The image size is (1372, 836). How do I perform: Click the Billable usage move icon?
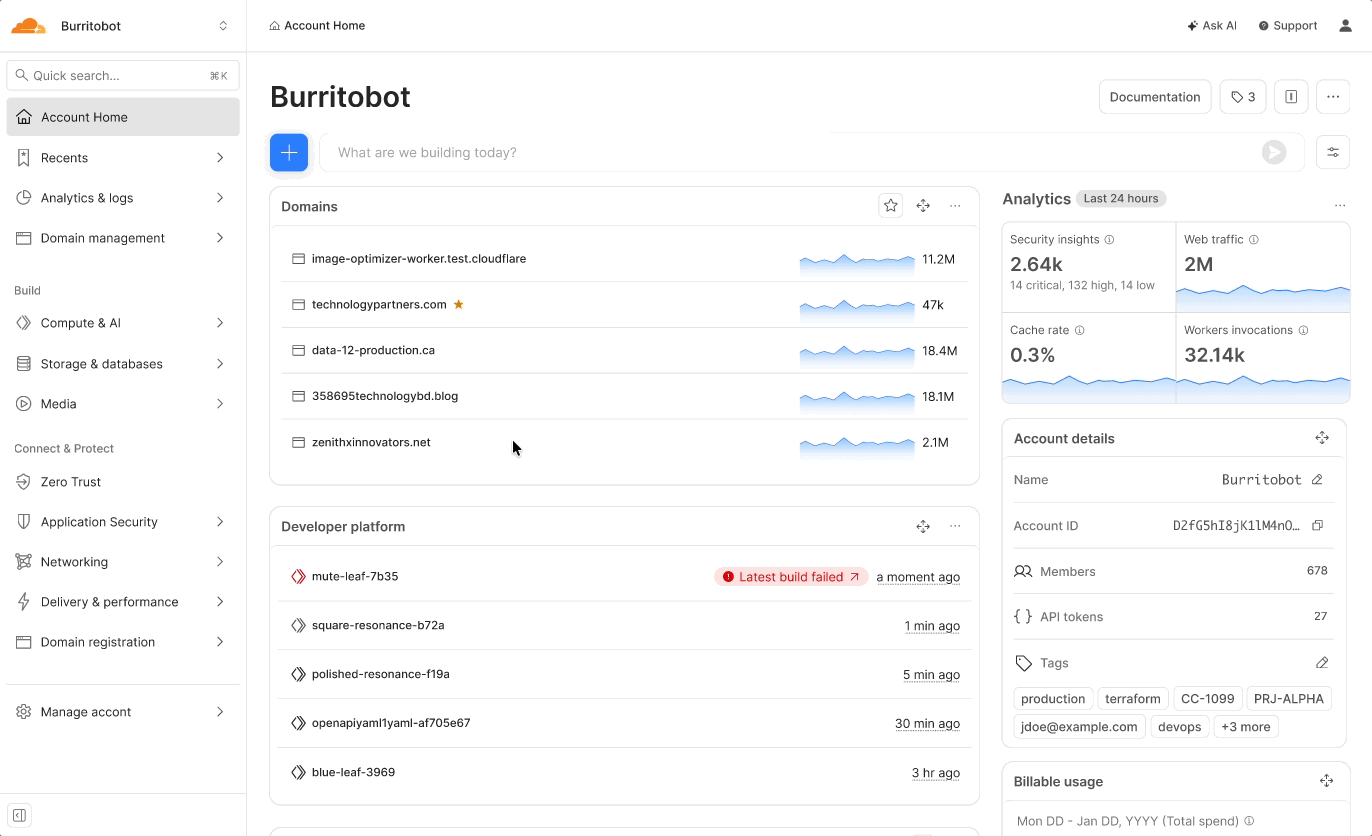(x=1326, y=781)
